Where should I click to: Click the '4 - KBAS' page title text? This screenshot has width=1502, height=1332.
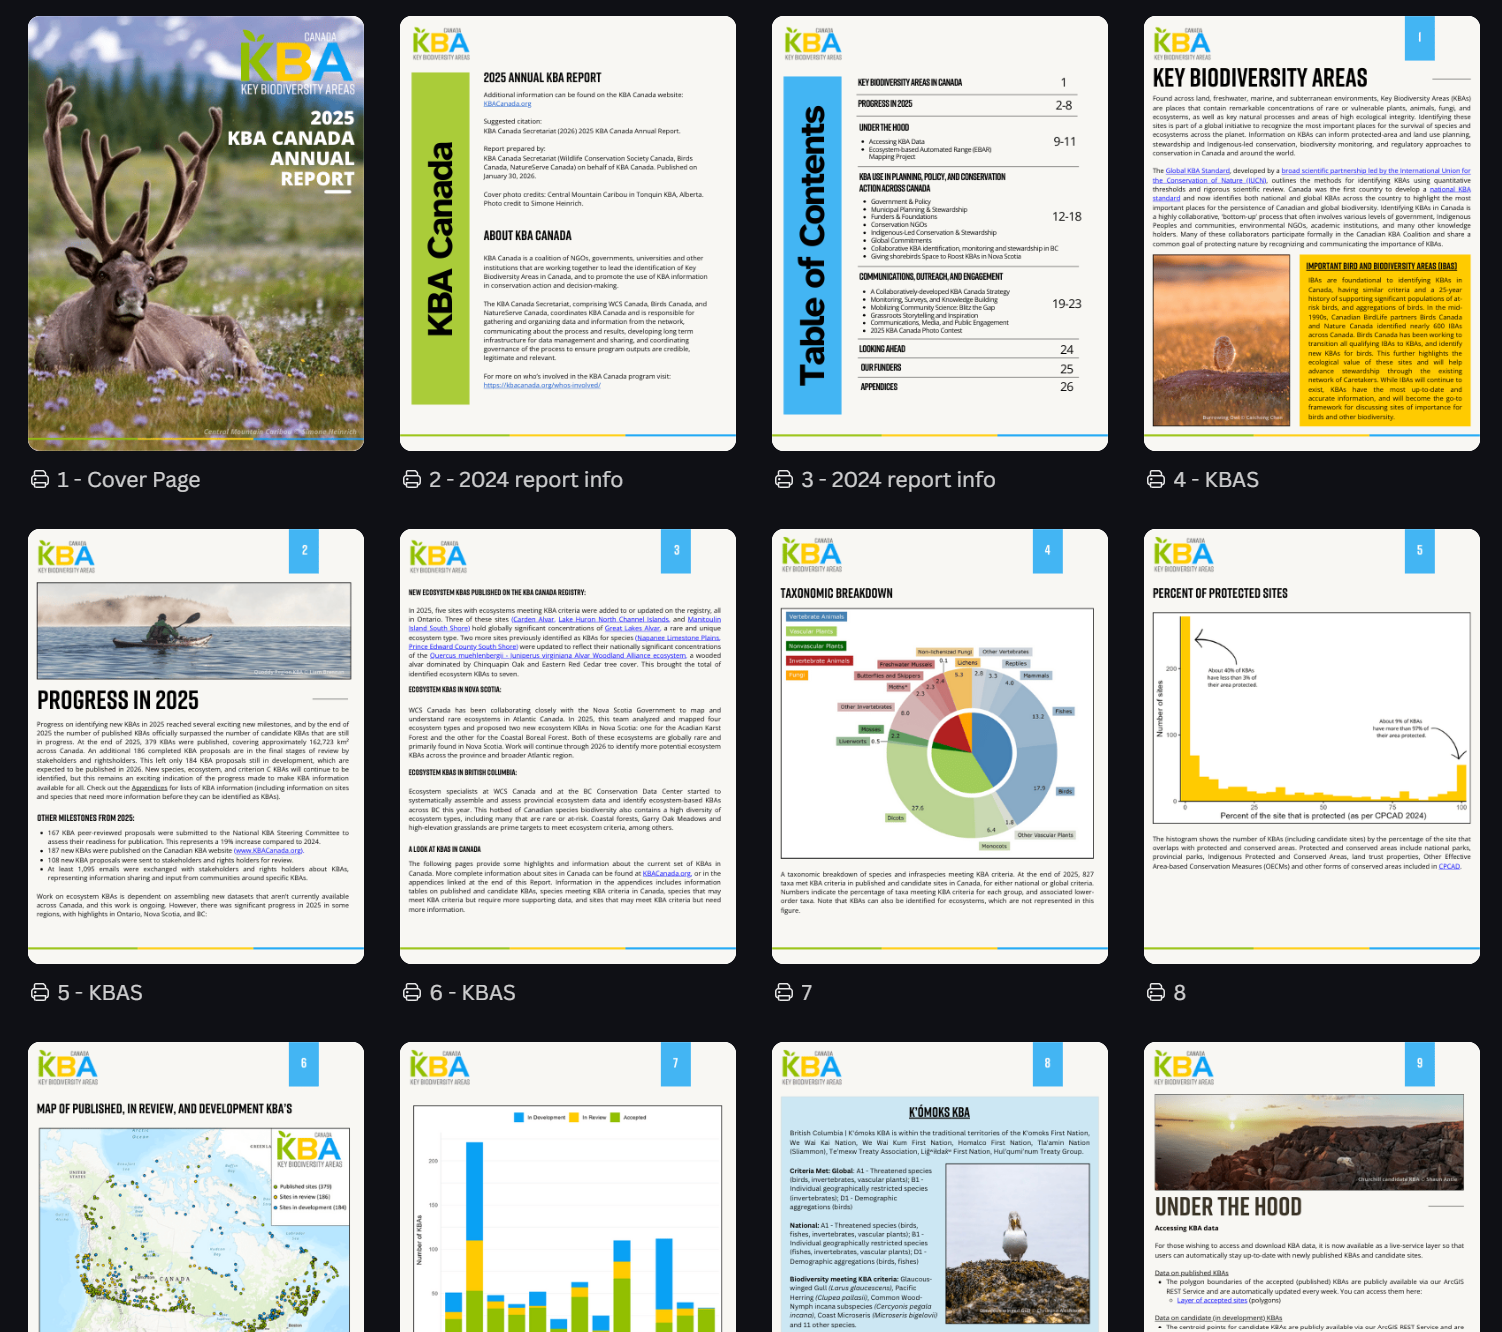coord(1216,480)
